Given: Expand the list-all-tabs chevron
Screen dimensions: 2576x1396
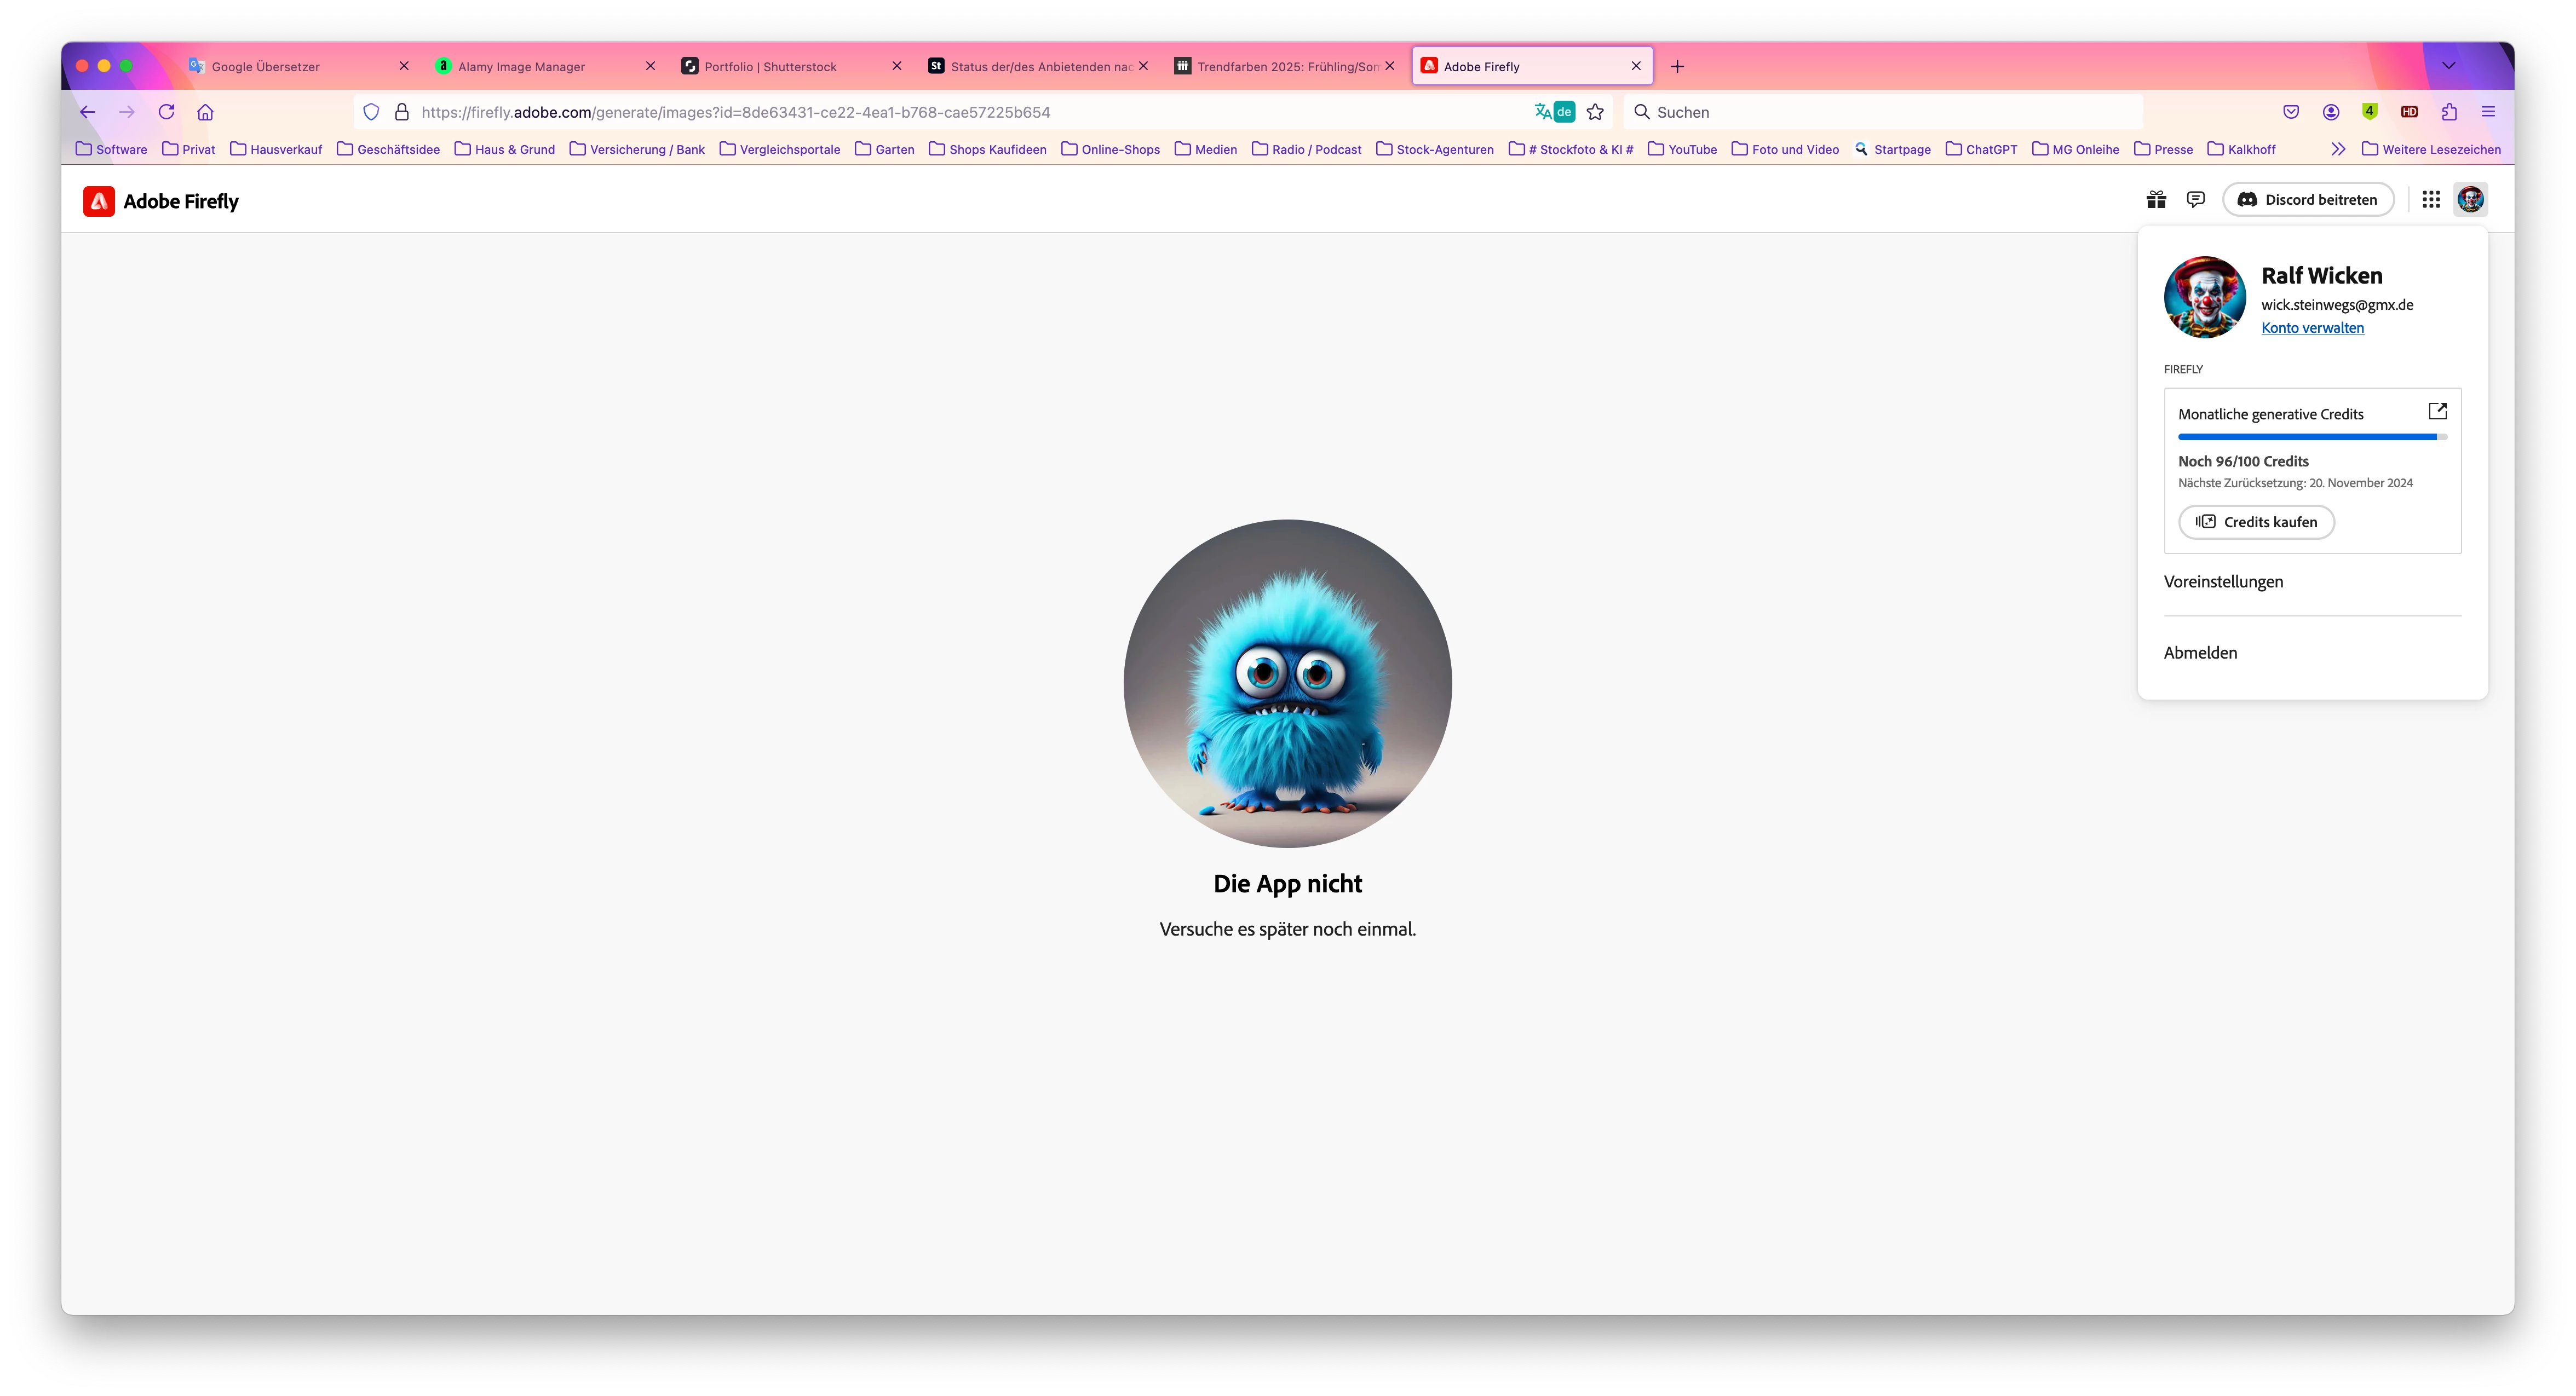Looking at the screenshot, I should pyautogui.click(x=2448, y=66).
